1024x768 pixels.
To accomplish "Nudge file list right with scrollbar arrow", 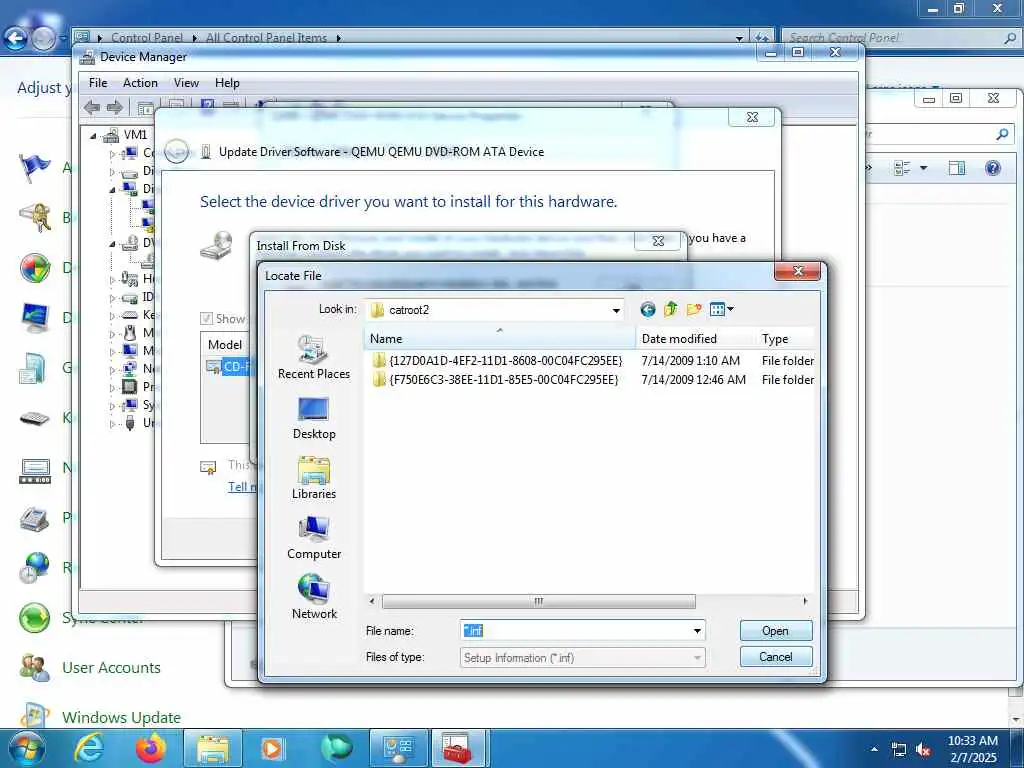I will (805, 601).
